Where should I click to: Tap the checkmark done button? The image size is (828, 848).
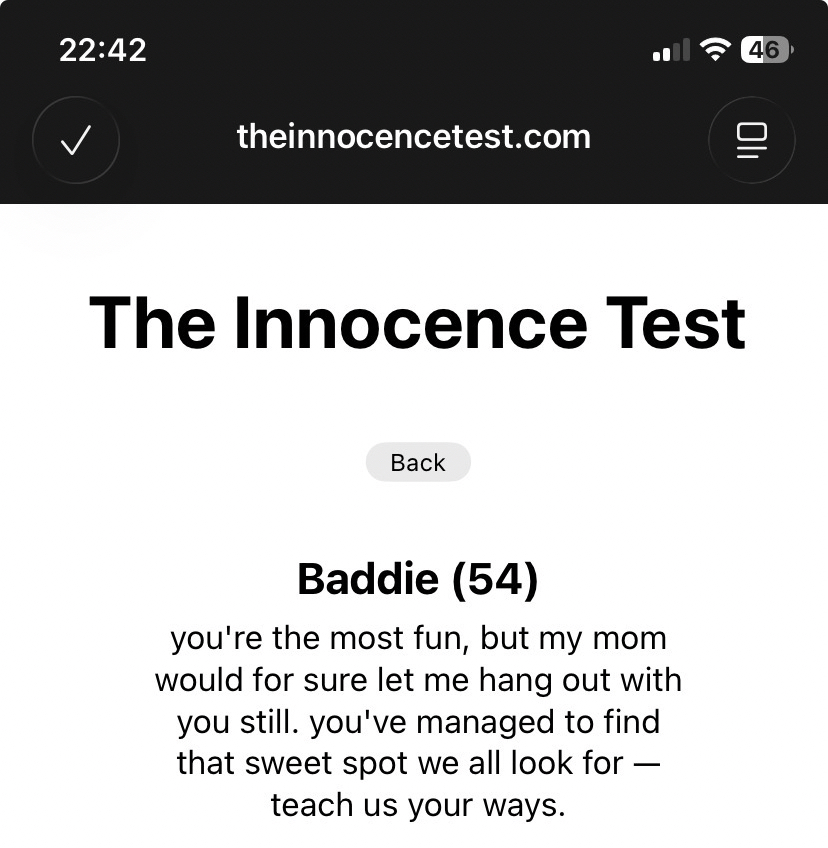coord(76,141)
